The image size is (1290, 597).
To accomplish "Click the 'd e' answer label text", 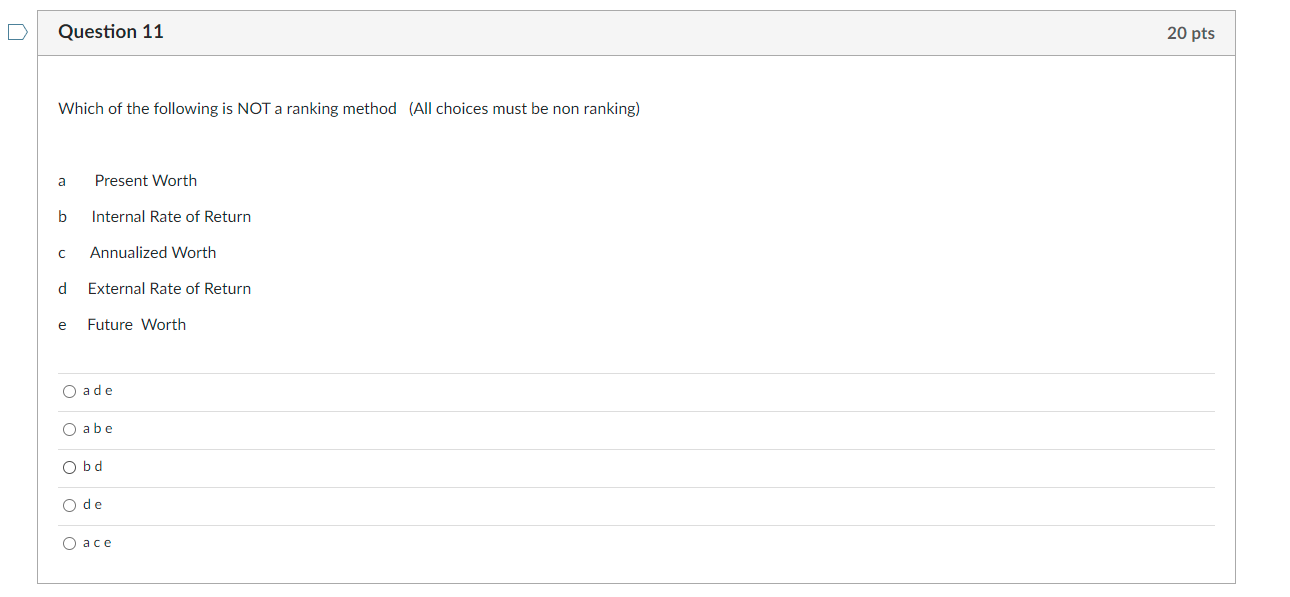I will coord(93,505).
